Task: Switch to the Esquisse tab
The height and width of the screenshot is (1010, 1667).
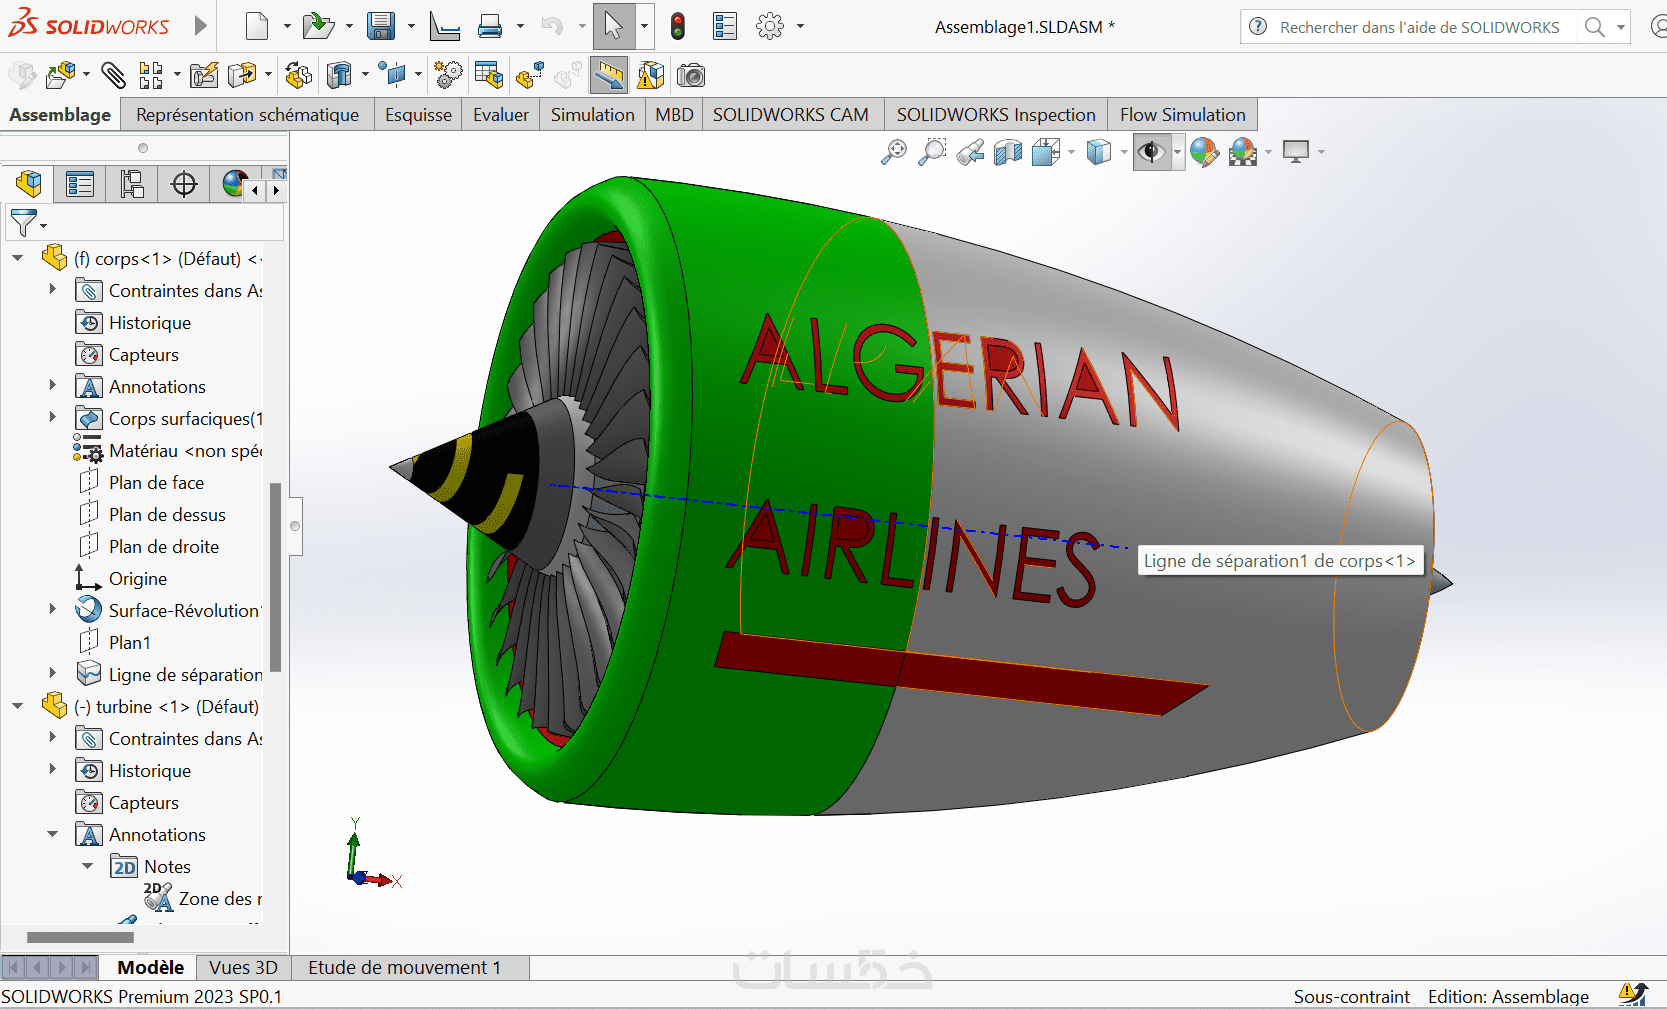Action: click(418, 115)
